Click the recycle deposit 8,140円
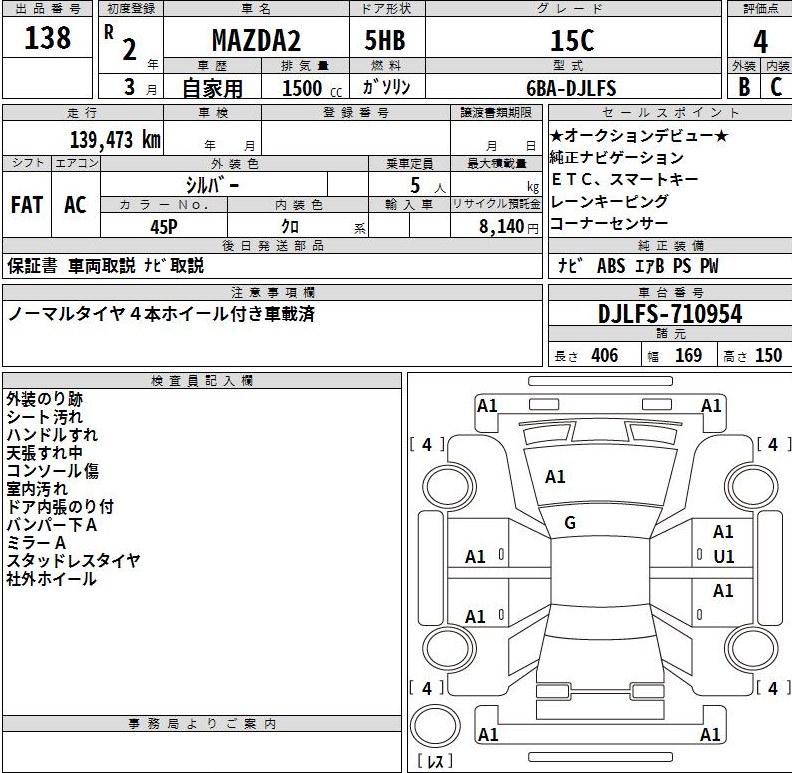The width and height of the screenshot is (792, 773). (x=509, y=226)
